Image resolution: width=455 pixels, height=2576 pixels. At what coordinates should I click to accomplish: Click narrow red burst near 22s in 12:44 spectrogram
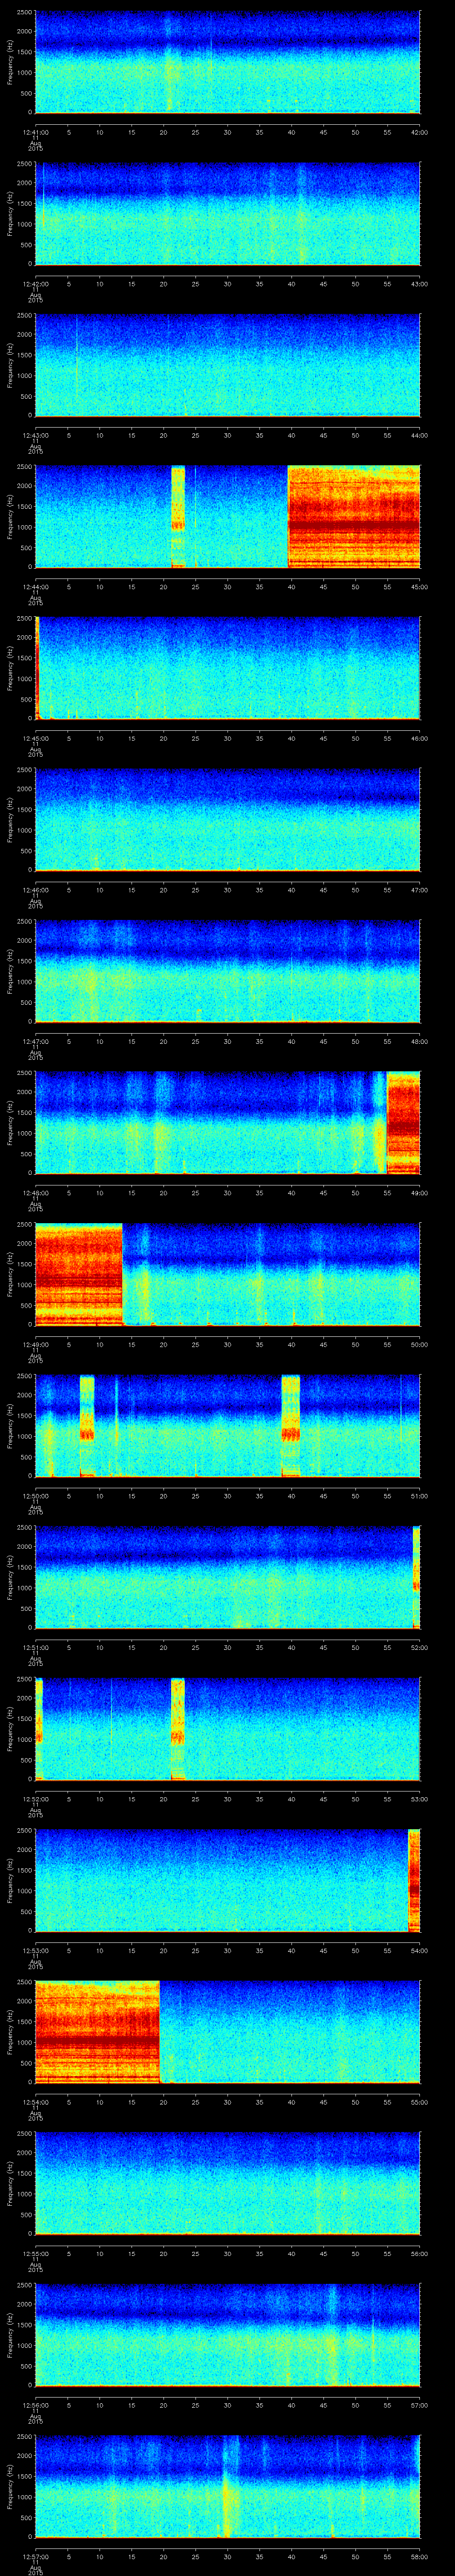178,516
